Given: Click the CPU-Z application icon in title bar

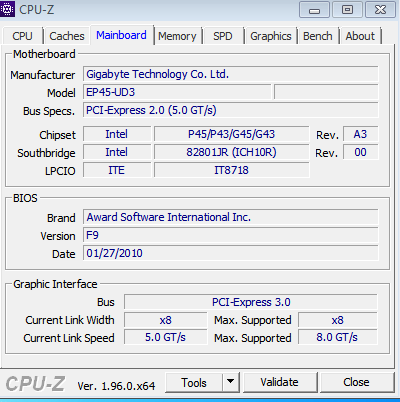Looking at the screenshot, I should (7, 9).
